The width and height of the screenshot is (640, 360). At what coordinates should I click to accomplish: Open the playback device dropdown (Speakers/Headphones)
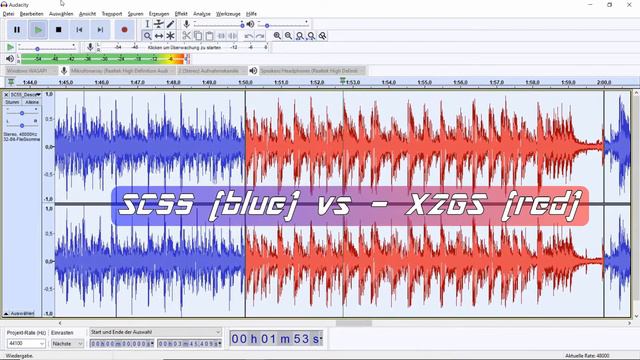tap(312, 71)
